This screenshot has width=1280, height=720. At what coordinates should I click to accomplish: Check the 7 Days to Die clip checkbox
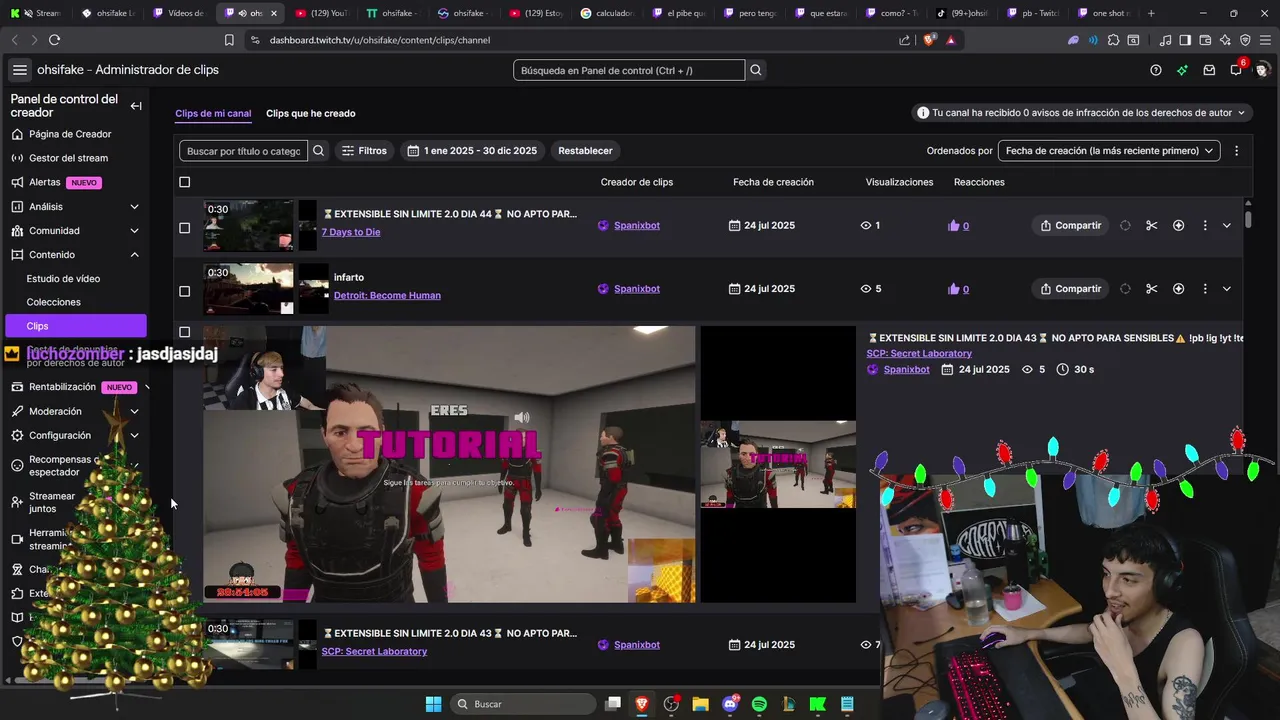click(x=184, y=228)
